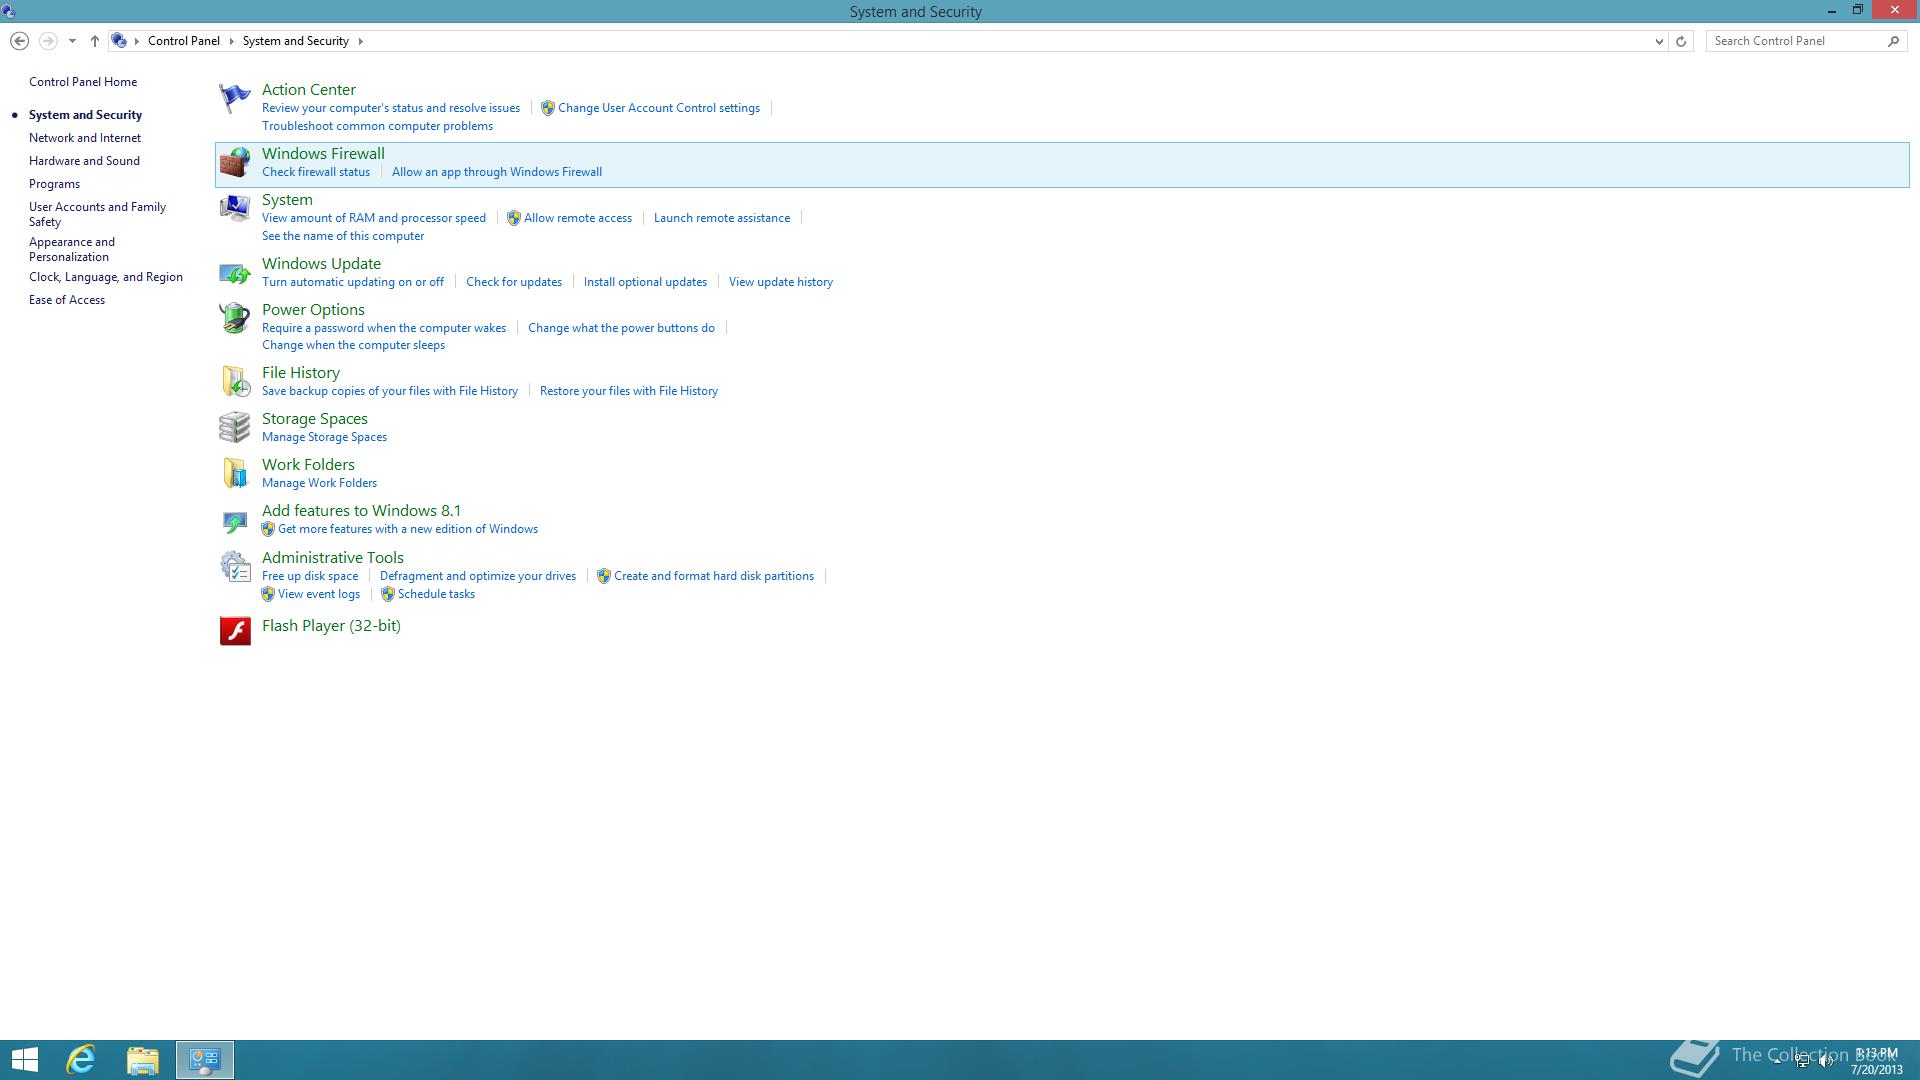Click the search magnifier icon

coord(1893,41)
